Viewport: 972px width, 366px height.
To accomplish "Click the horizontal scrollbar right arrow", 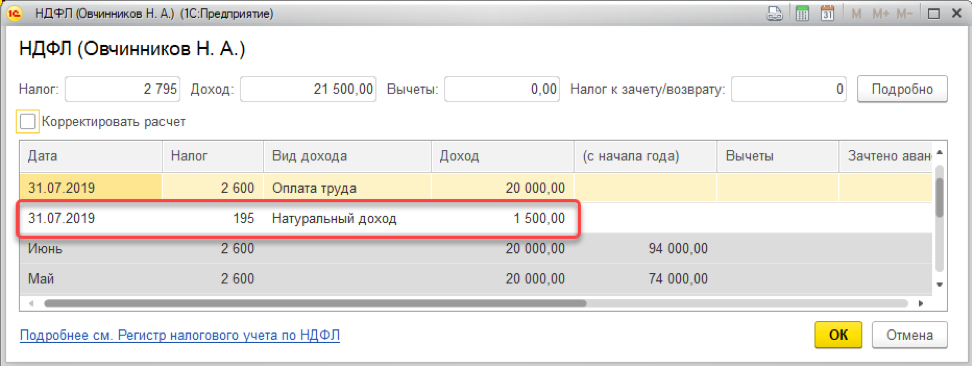I will [x=921, y=304].
